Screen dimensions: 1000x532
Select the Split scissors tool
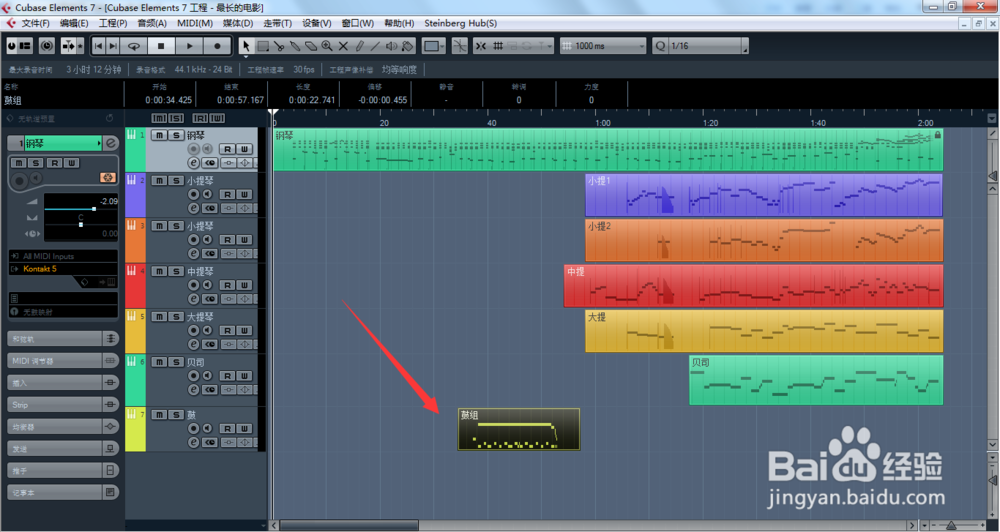coord(279,46)
